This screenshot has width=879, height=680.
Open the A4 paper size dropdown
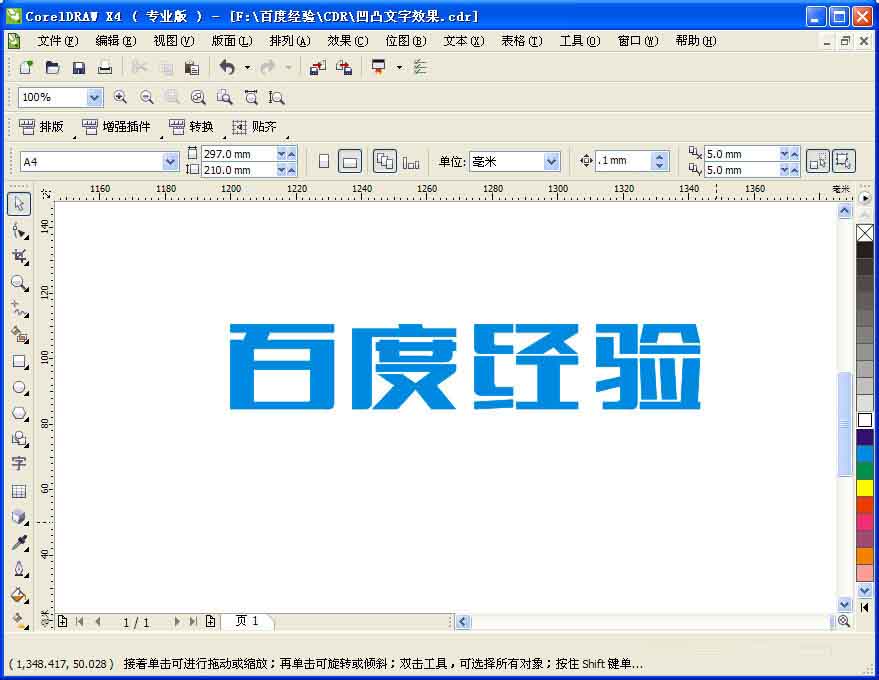tap(170, 162)
